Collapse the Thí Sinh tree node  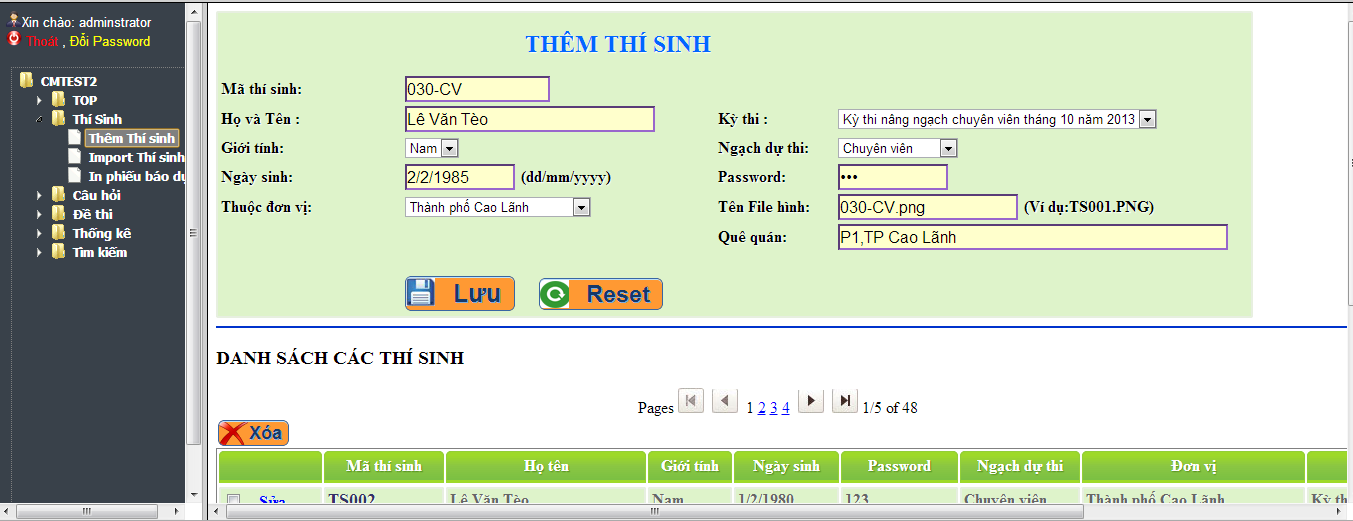point(40,119)
